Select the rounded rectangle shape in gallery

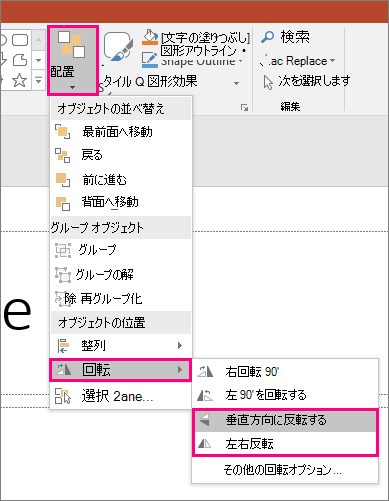click(20, 40)
